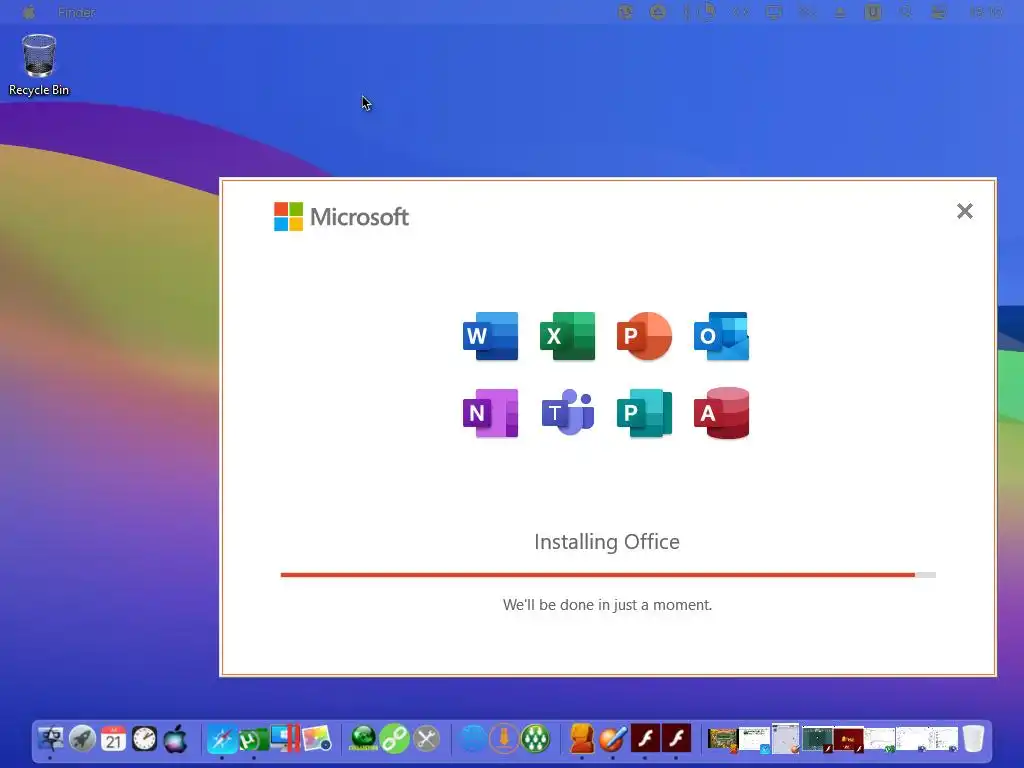Open the Calendar icon showing 21
Image resolution: width=1024 pixels, height=768 pixels.
pyautogui.click(x=113, y=739)
